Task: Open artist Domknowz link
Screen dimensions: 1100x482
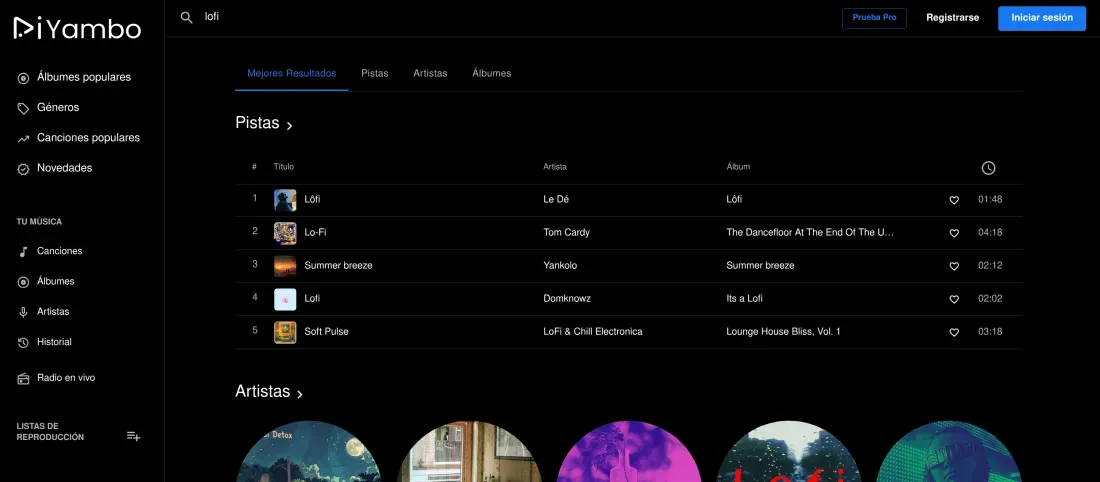Action: tap(567, 298)
